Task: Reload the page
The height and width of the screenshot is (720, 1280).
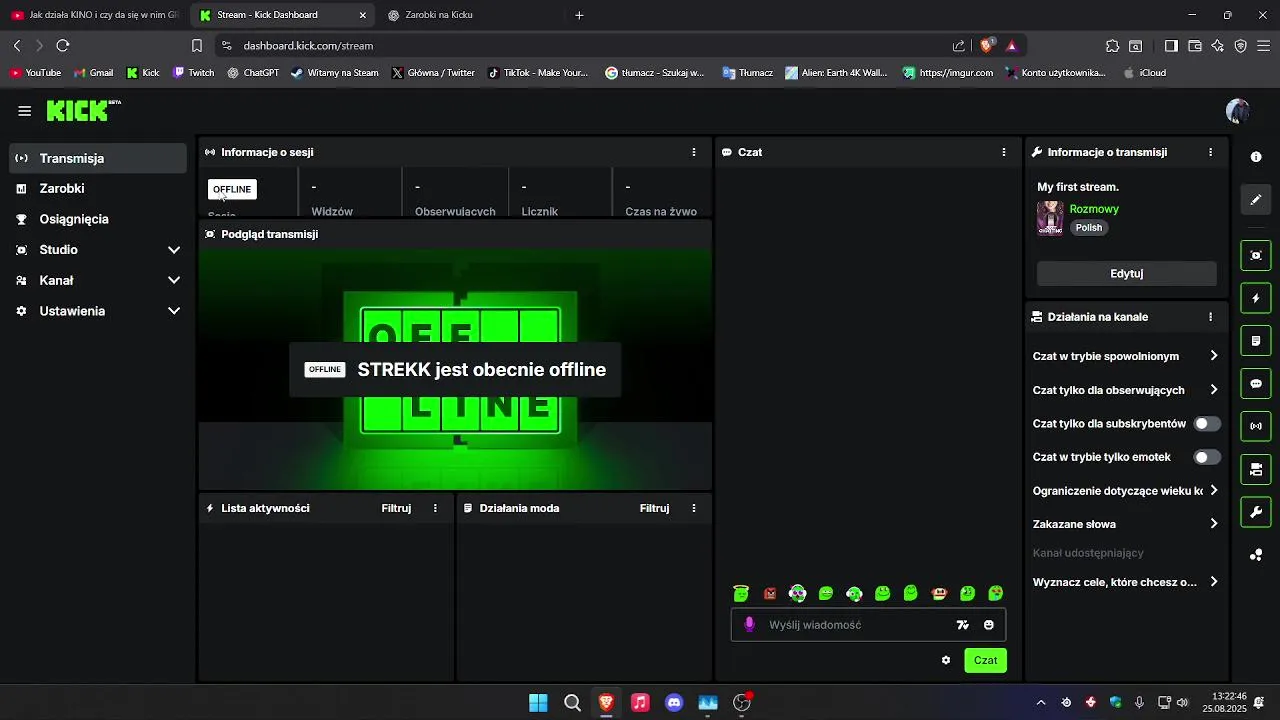Action: (x=63, y=46)
